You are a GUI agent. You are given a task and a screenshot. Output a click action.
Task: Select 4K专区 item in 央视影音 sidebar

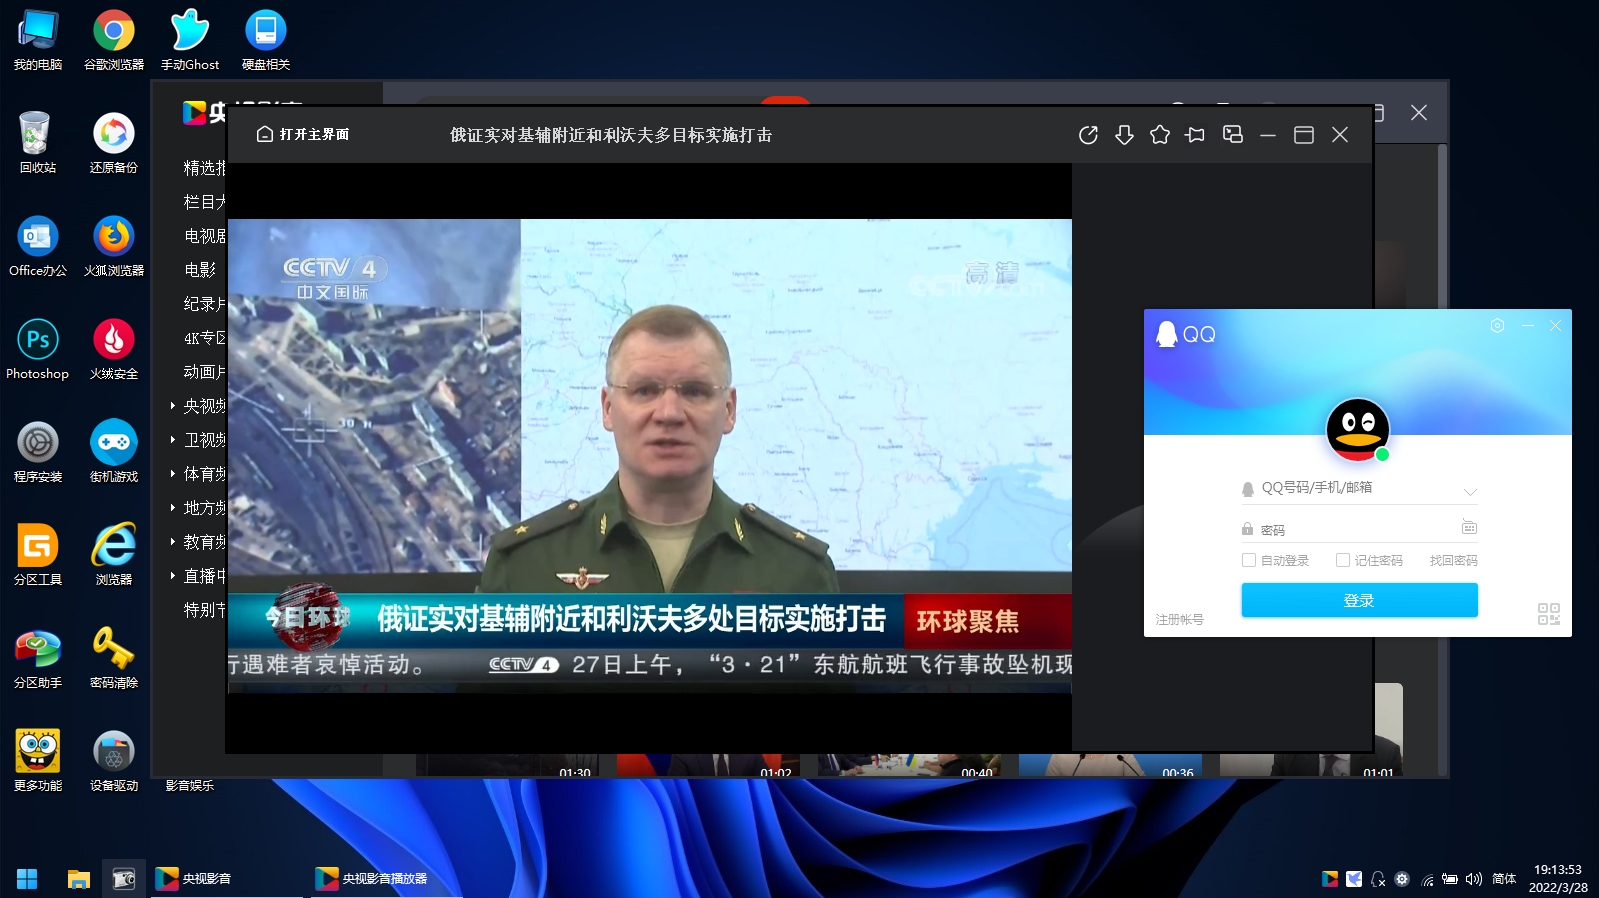point(205,338)
